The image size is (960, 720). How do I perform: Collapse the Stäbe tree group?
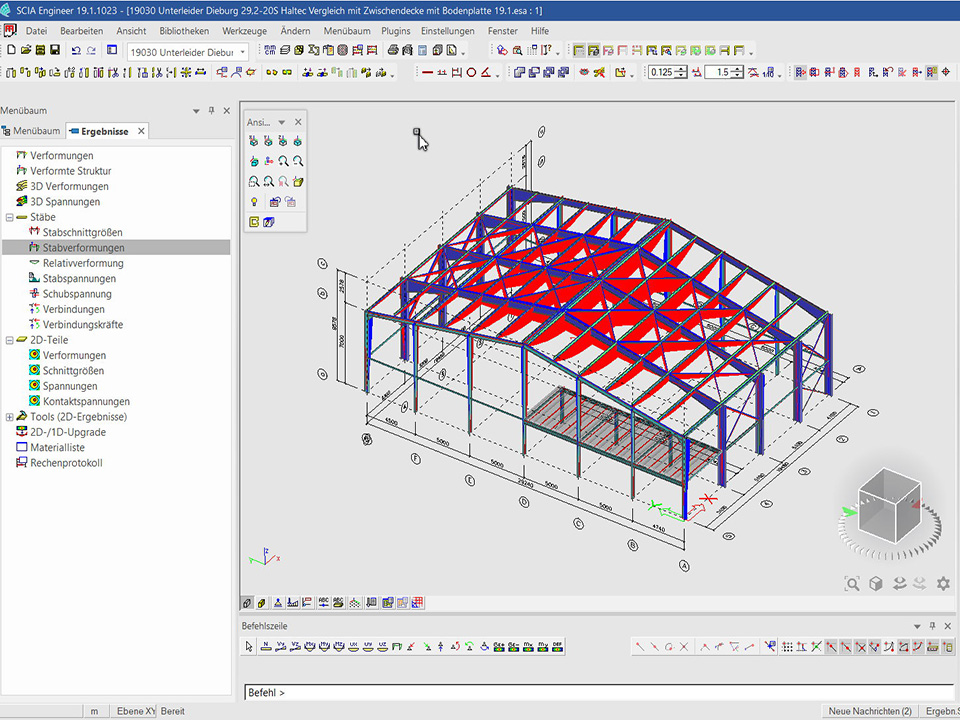coord(9,217)
